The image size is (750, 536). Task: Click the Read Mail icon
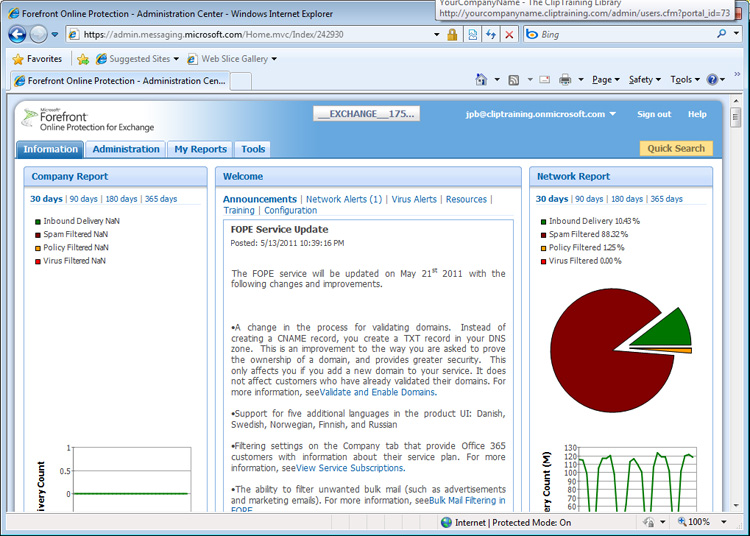click(x=544, y=79)
